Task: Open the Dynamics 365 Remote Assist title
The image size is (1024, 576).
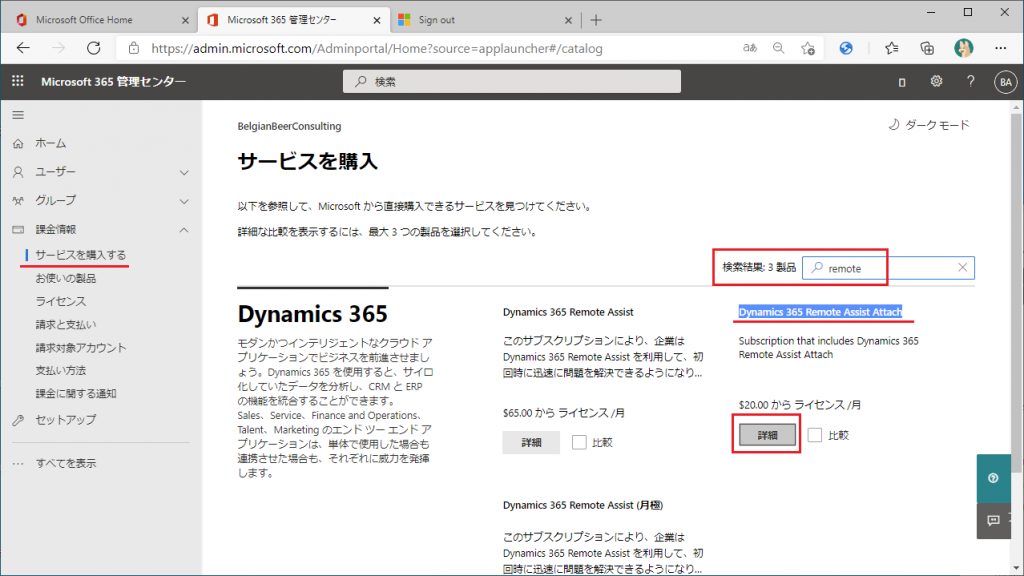Action: pyautogui.click(x=568, y=312)
